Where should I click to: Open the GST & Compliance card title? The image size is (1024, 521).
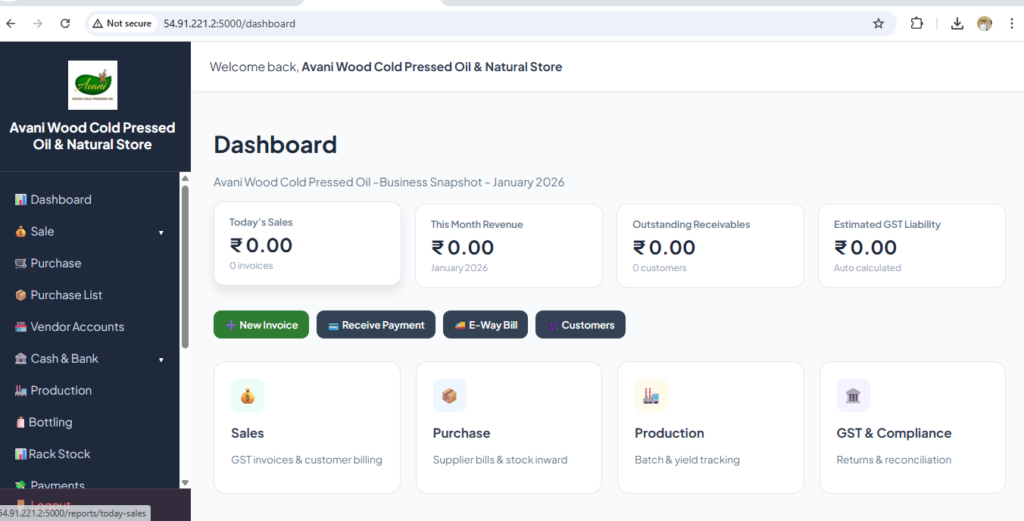(x=894, y=433)
